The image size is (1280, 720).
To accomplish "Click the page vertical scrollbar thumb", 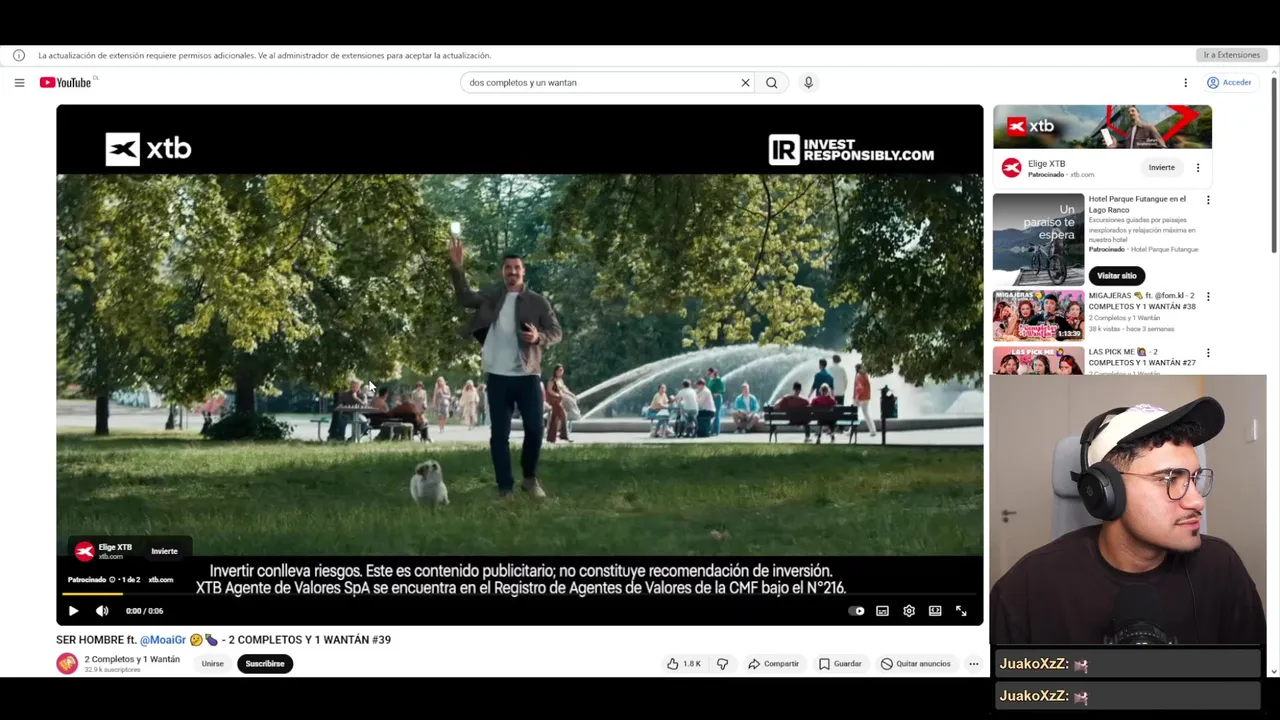I will 1274,165.
